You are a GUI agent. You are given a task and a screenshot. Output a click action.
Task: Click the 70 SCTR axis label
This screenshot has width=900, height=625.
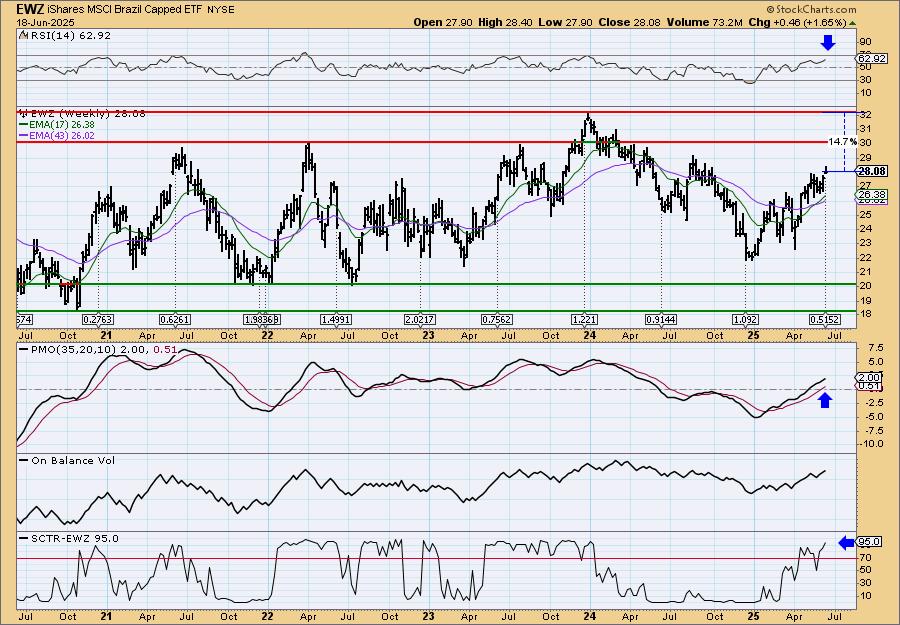click(864, 558)
